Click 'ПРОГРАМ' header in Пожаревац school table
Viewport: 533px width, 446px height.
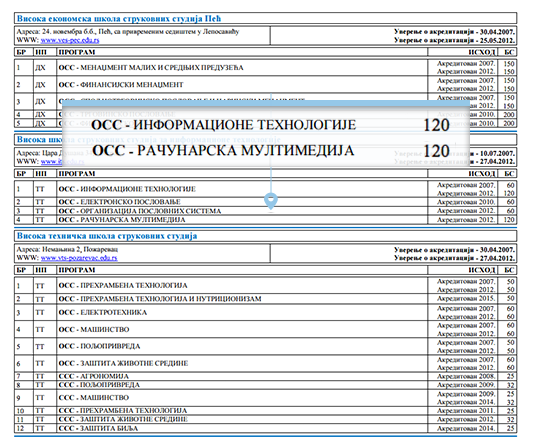(77, 270)
